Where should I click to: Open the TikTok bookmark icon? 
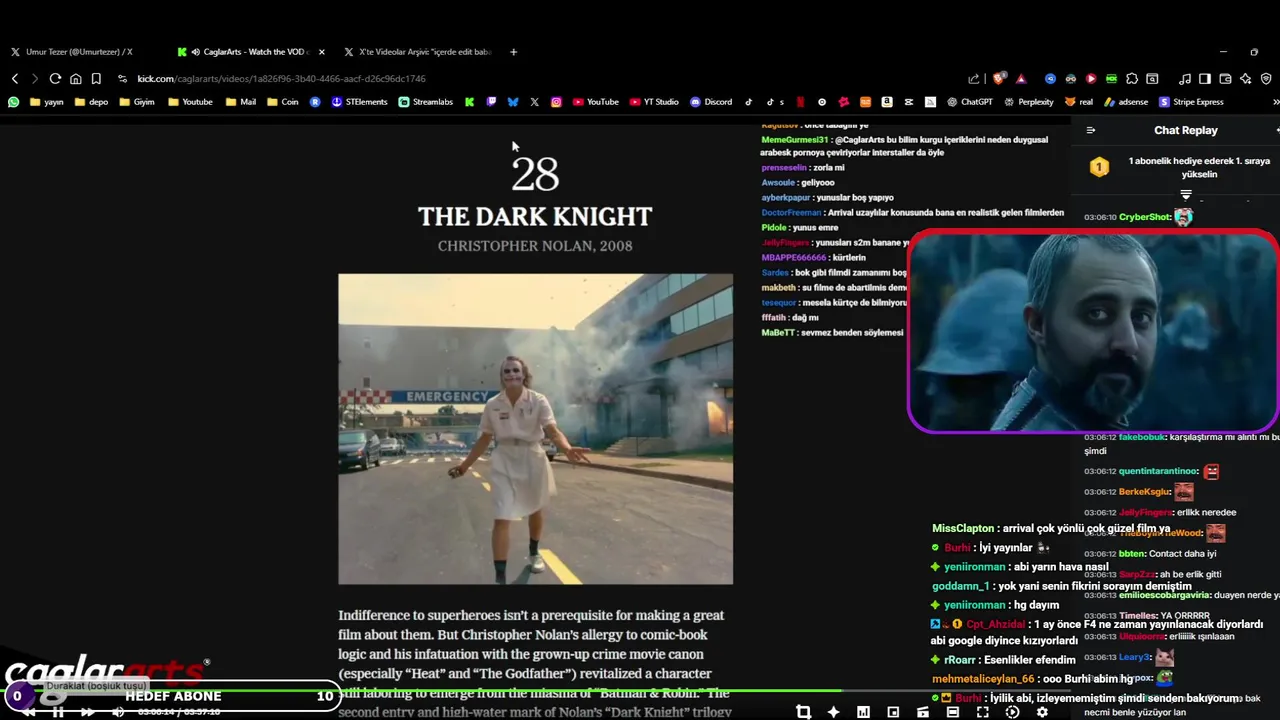[x=748, y=102]
